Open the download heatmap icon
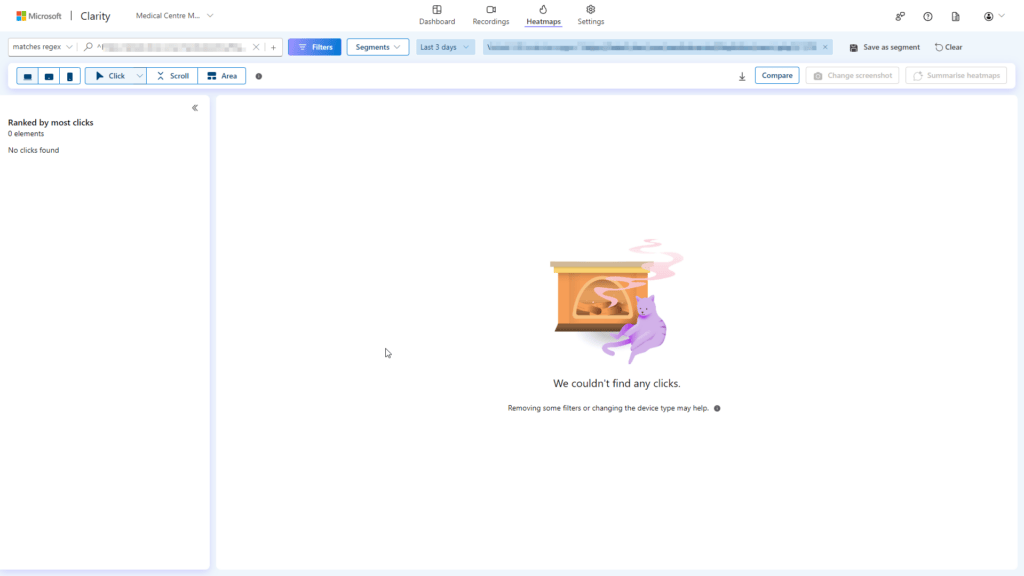 pos(741,75)
